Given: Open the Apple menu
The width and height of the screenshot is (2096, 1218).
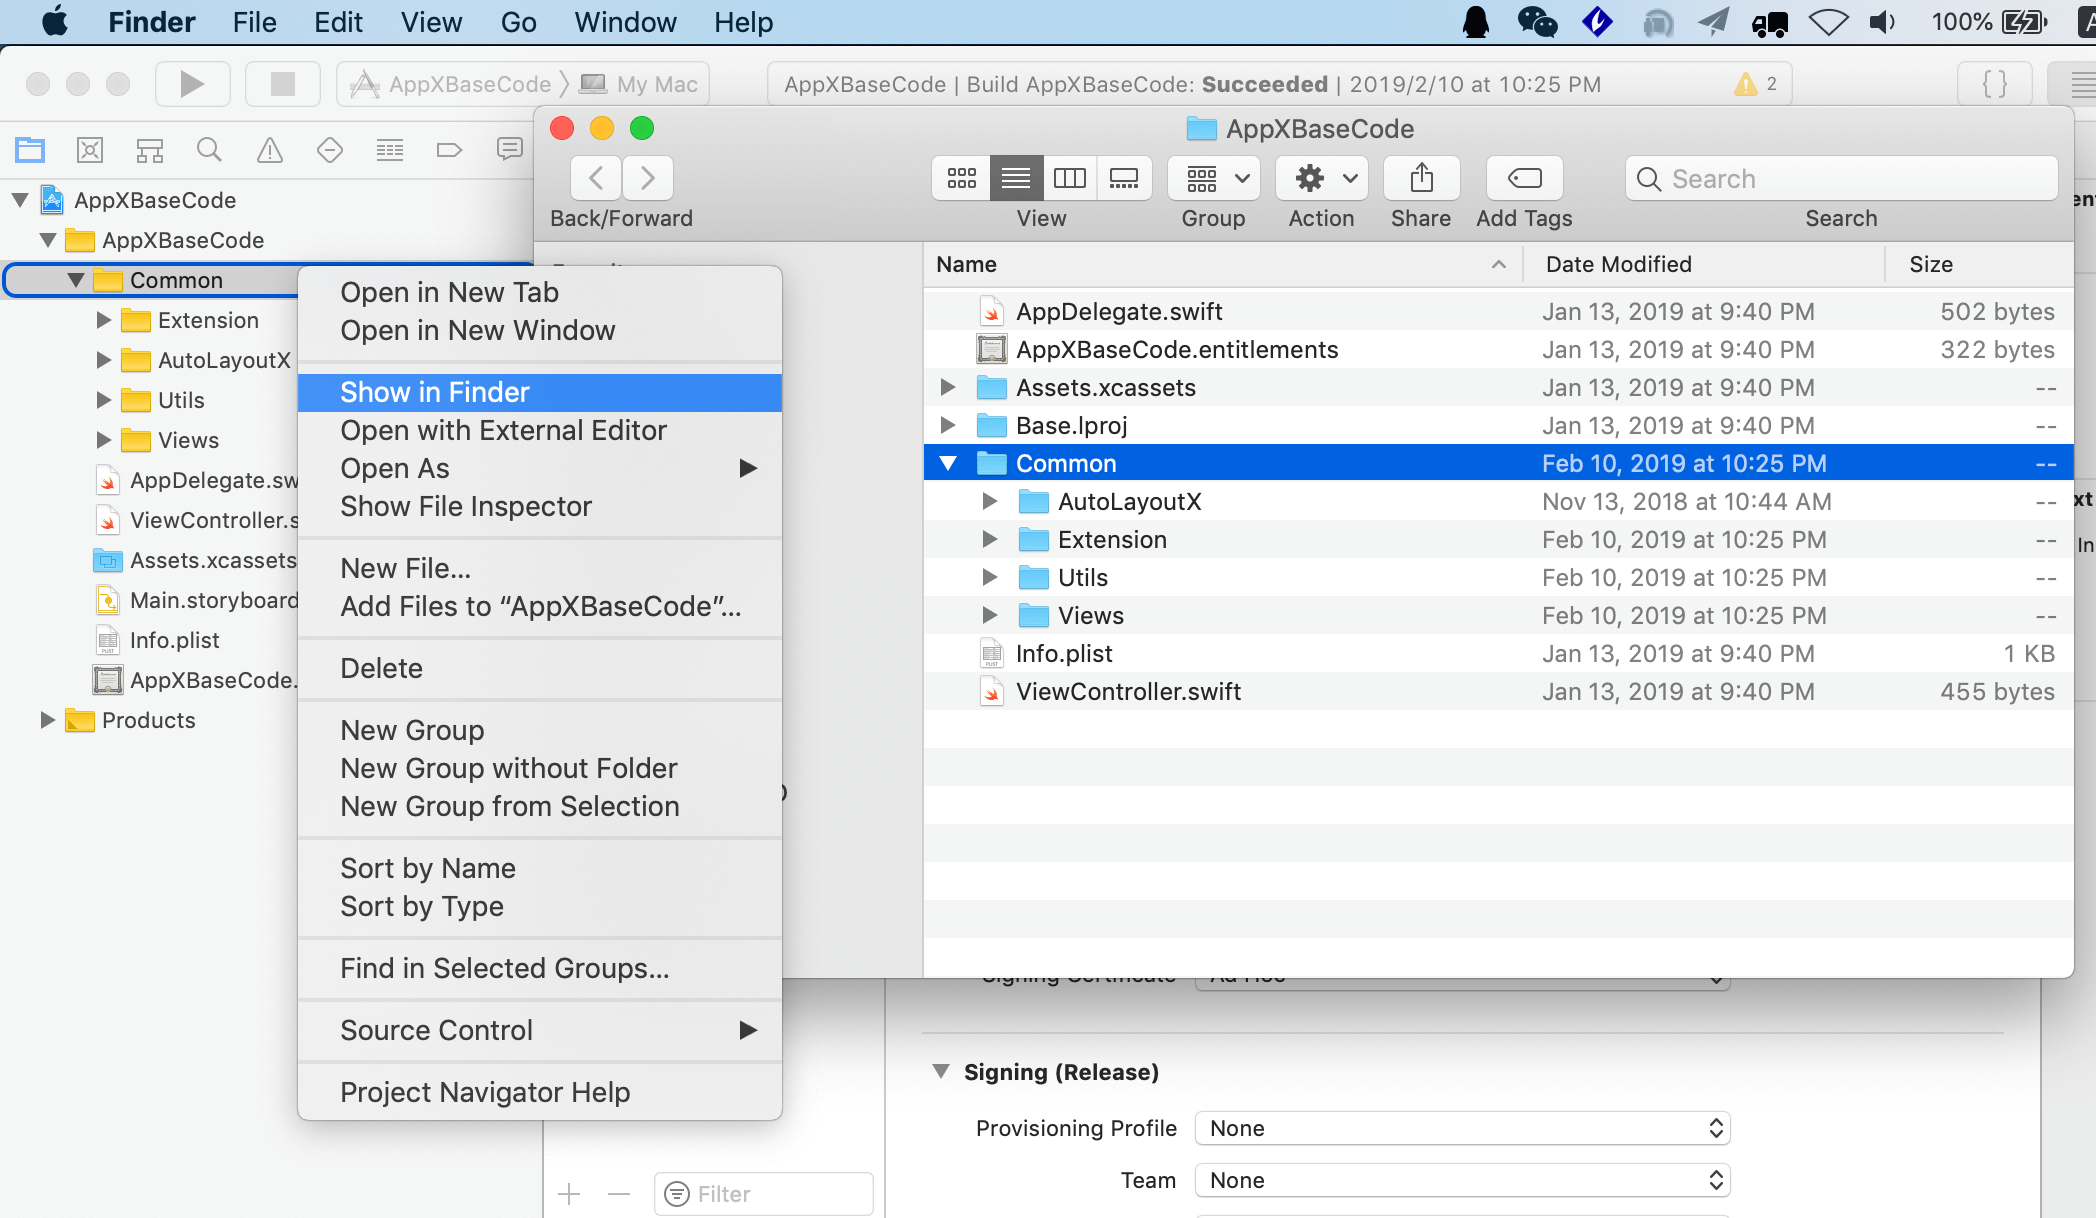Looking at the screenshot, I should click(55, 22).
